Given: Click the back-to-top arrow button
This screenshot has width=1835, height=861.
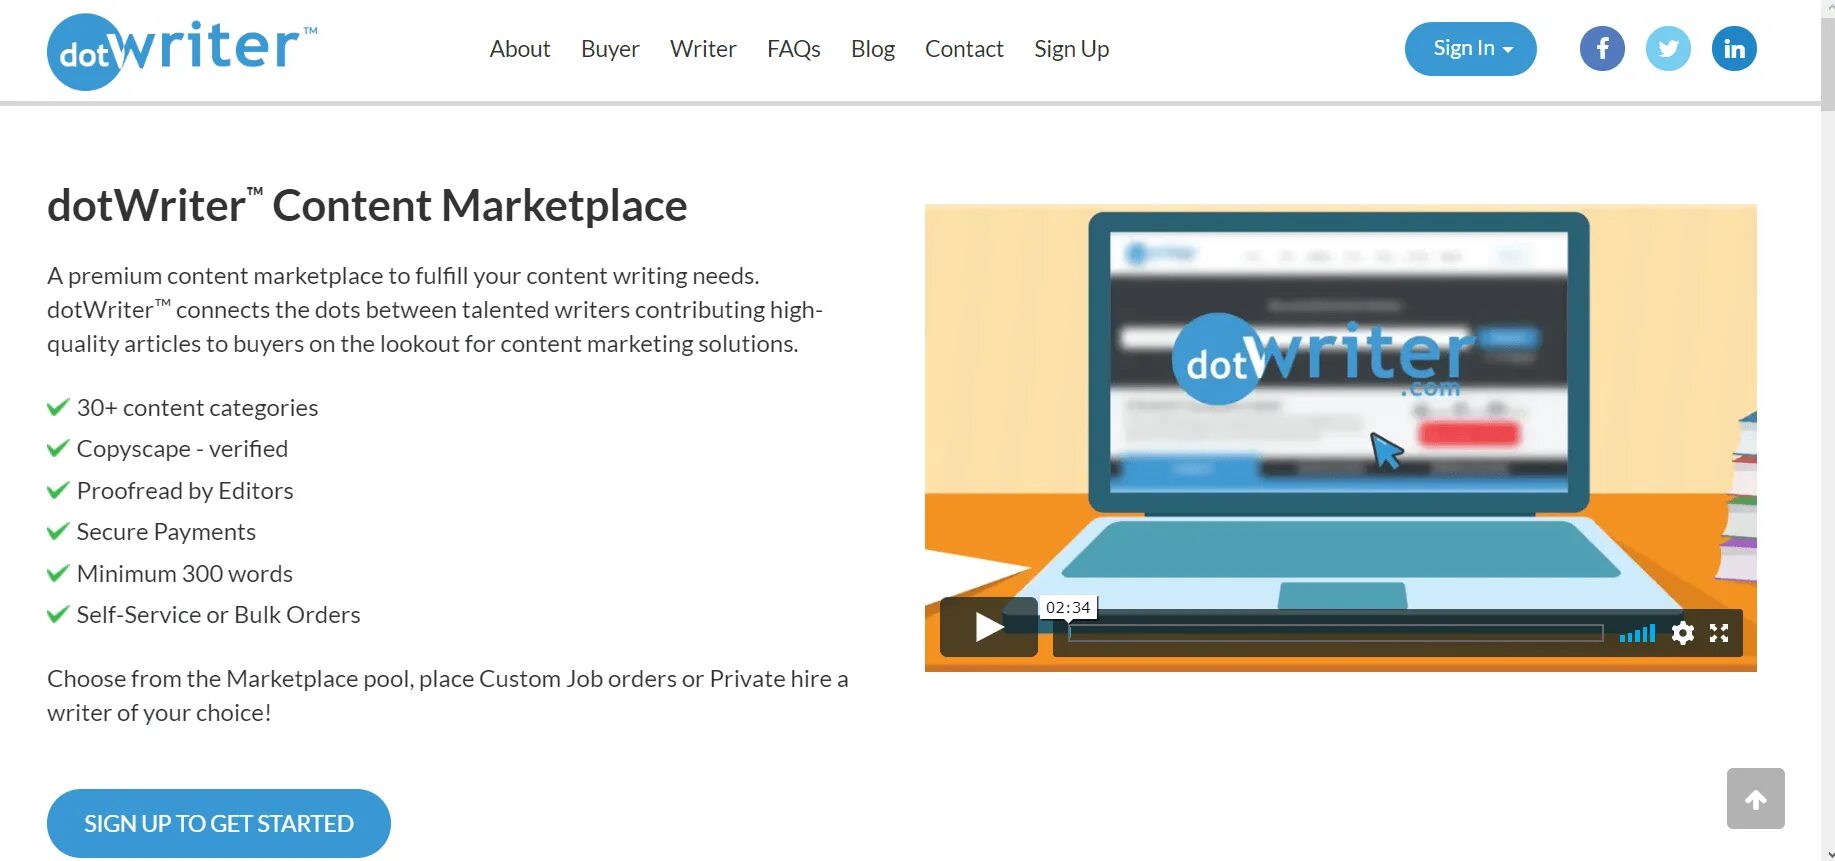Looking at the screenshot, I should tap(1756, 798).
